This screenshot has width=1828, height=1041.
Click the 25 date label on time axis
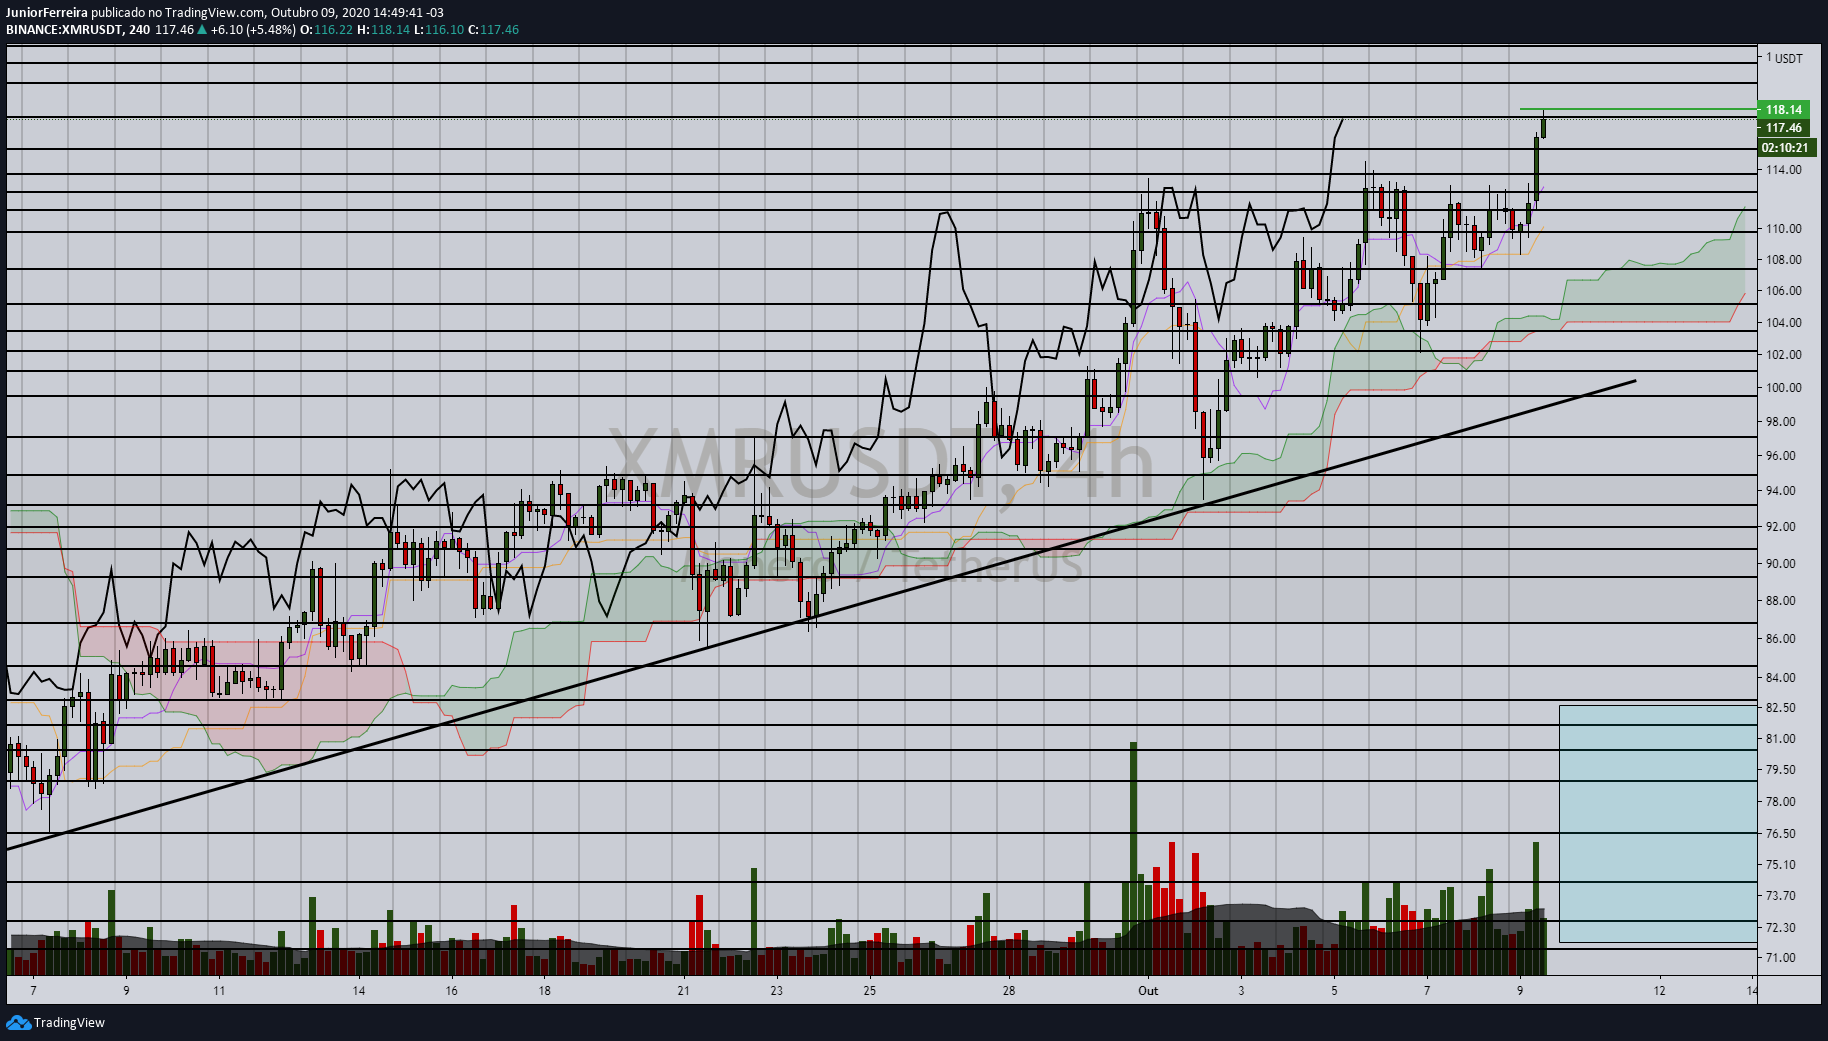(870, 991)
